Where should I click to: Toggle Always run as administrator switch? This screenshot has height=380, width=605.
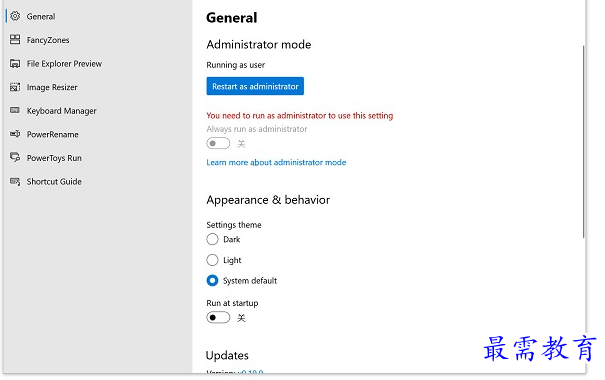pyautogui.click(x=218, y=144)
